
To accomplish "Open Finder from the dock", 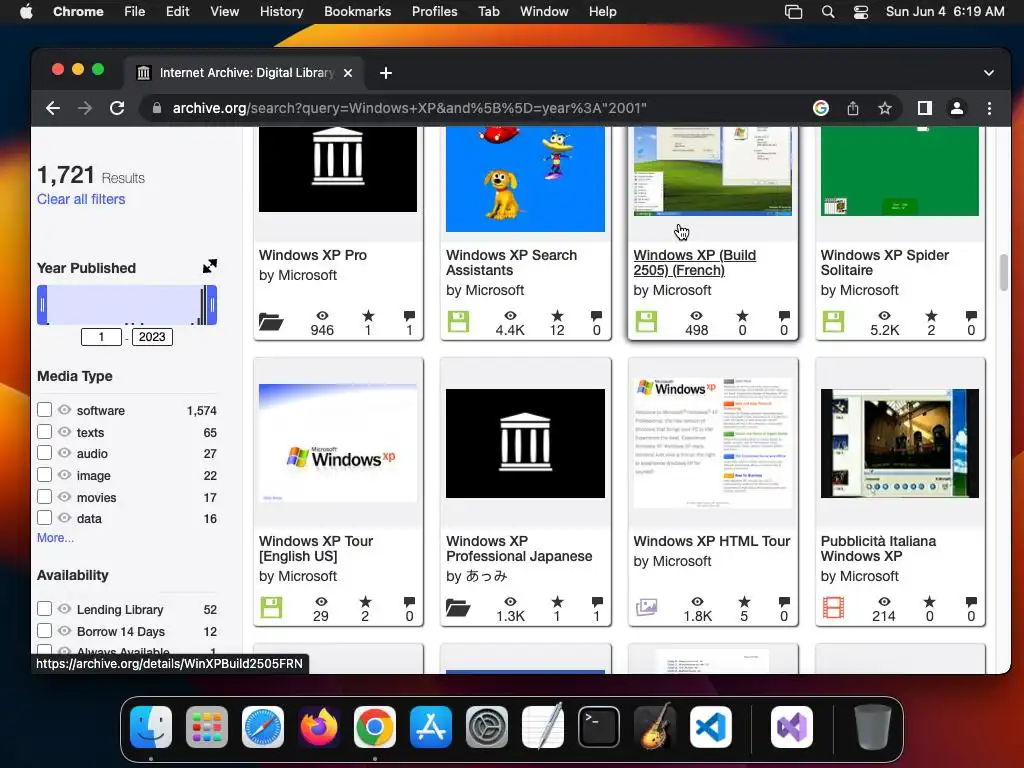I will tap(151, 727).
